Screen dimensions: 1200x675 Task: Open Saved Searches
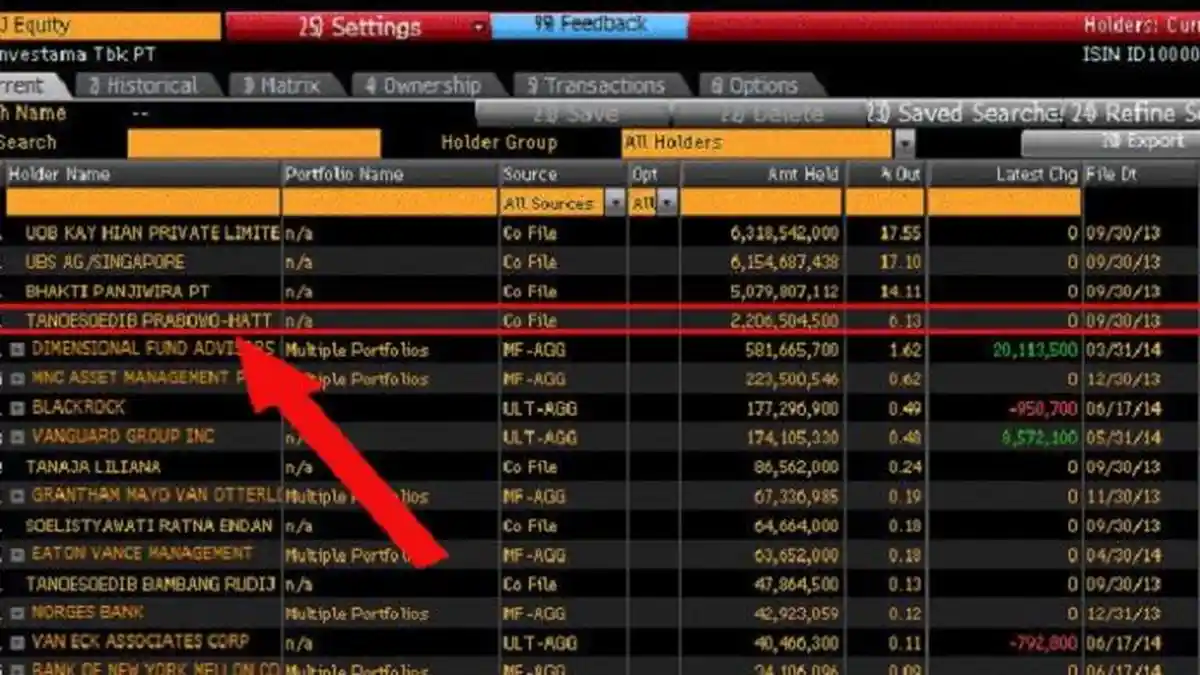pyautogui.click(x=964, y=114)
